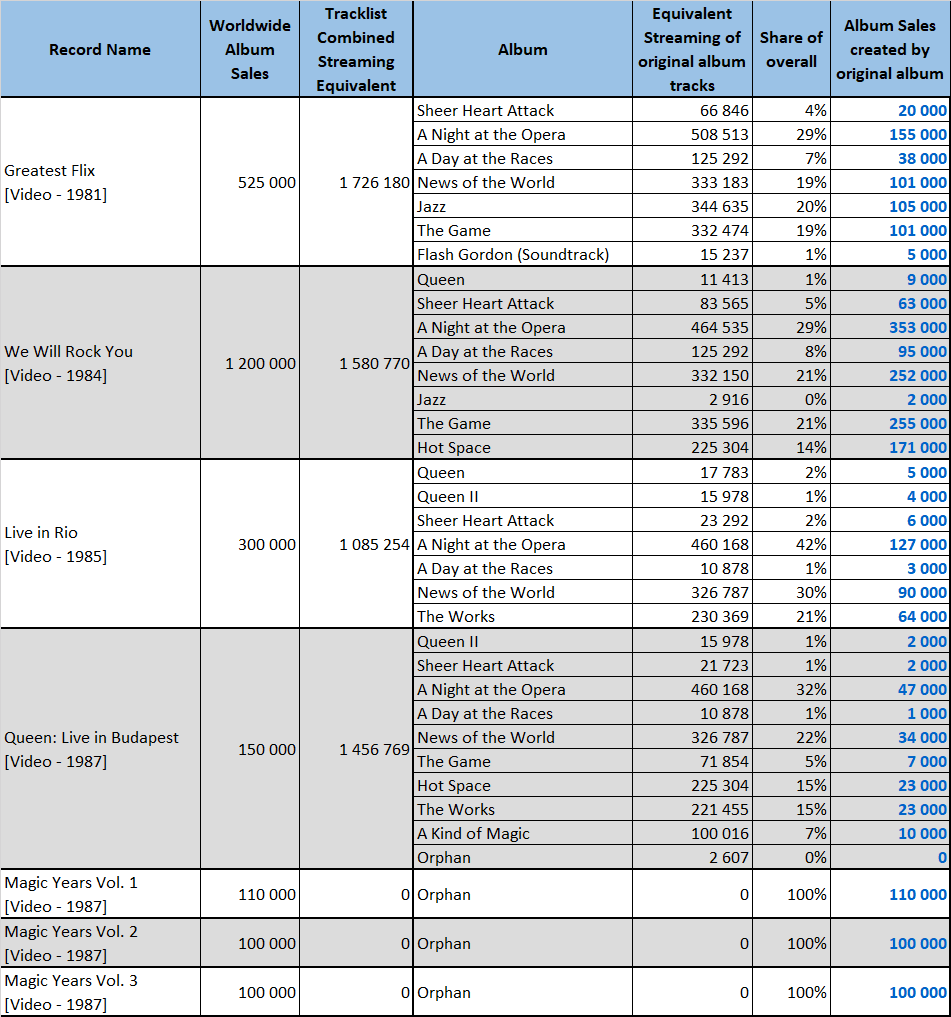Click the worldwide sales value '1 200 000'
Viewport: 951px width, 1017px height.
coord(260,364)
